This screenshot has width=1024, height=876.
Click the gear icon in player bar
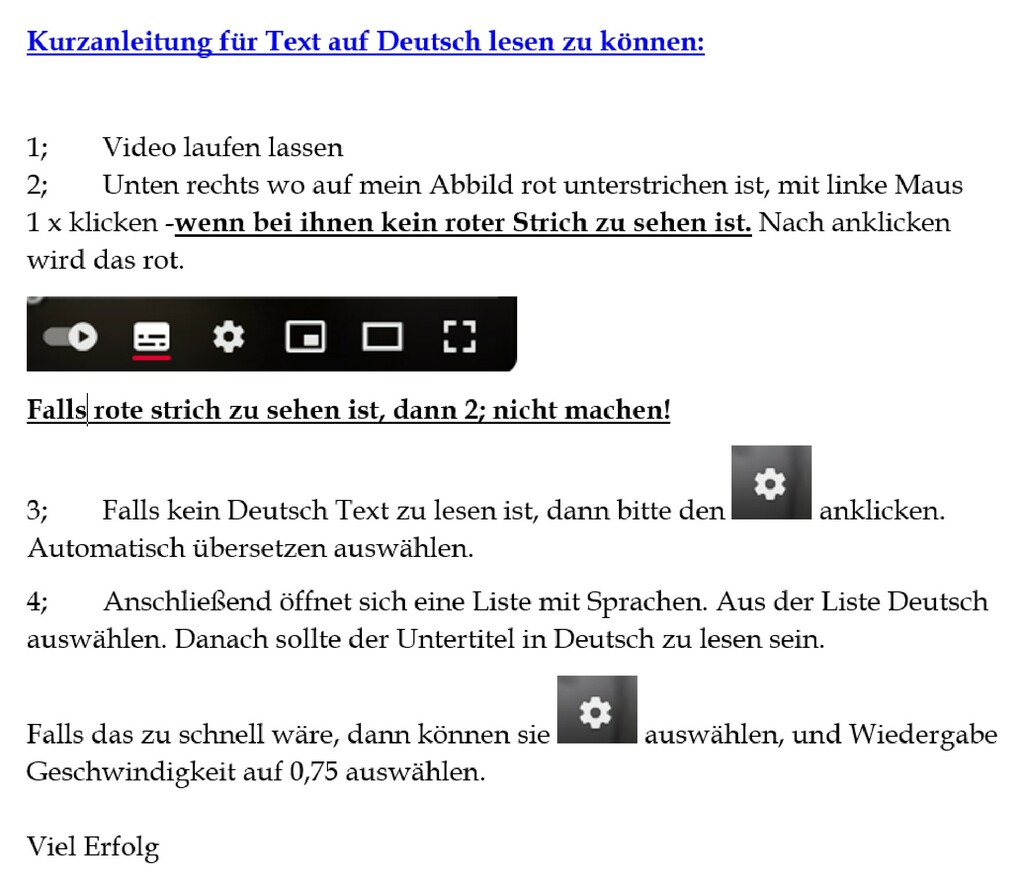[228, 337]
